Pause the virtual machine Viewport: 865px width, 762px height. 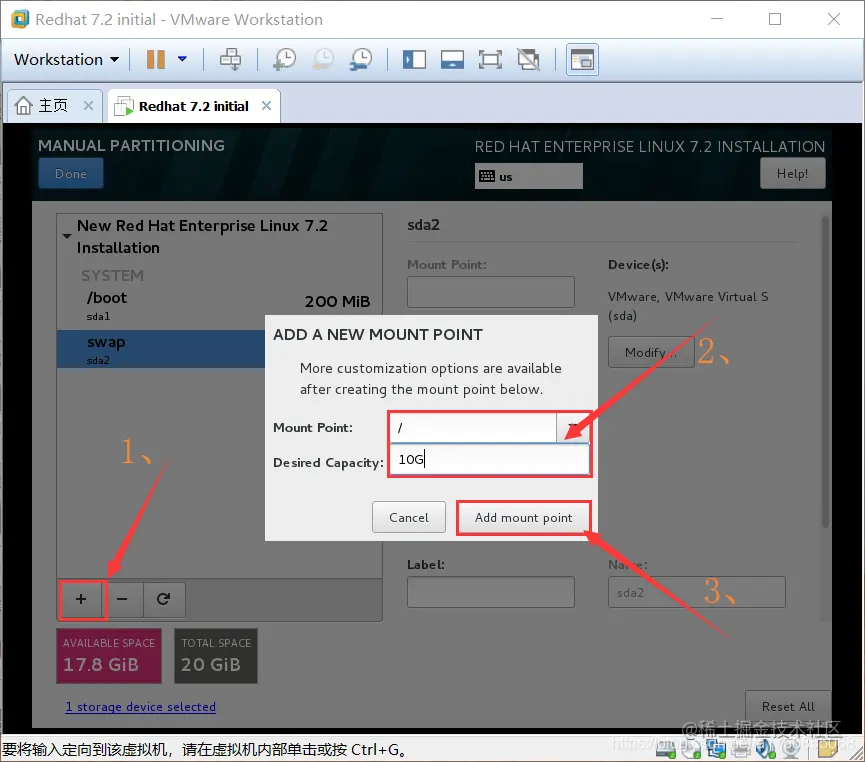[156, 59]
